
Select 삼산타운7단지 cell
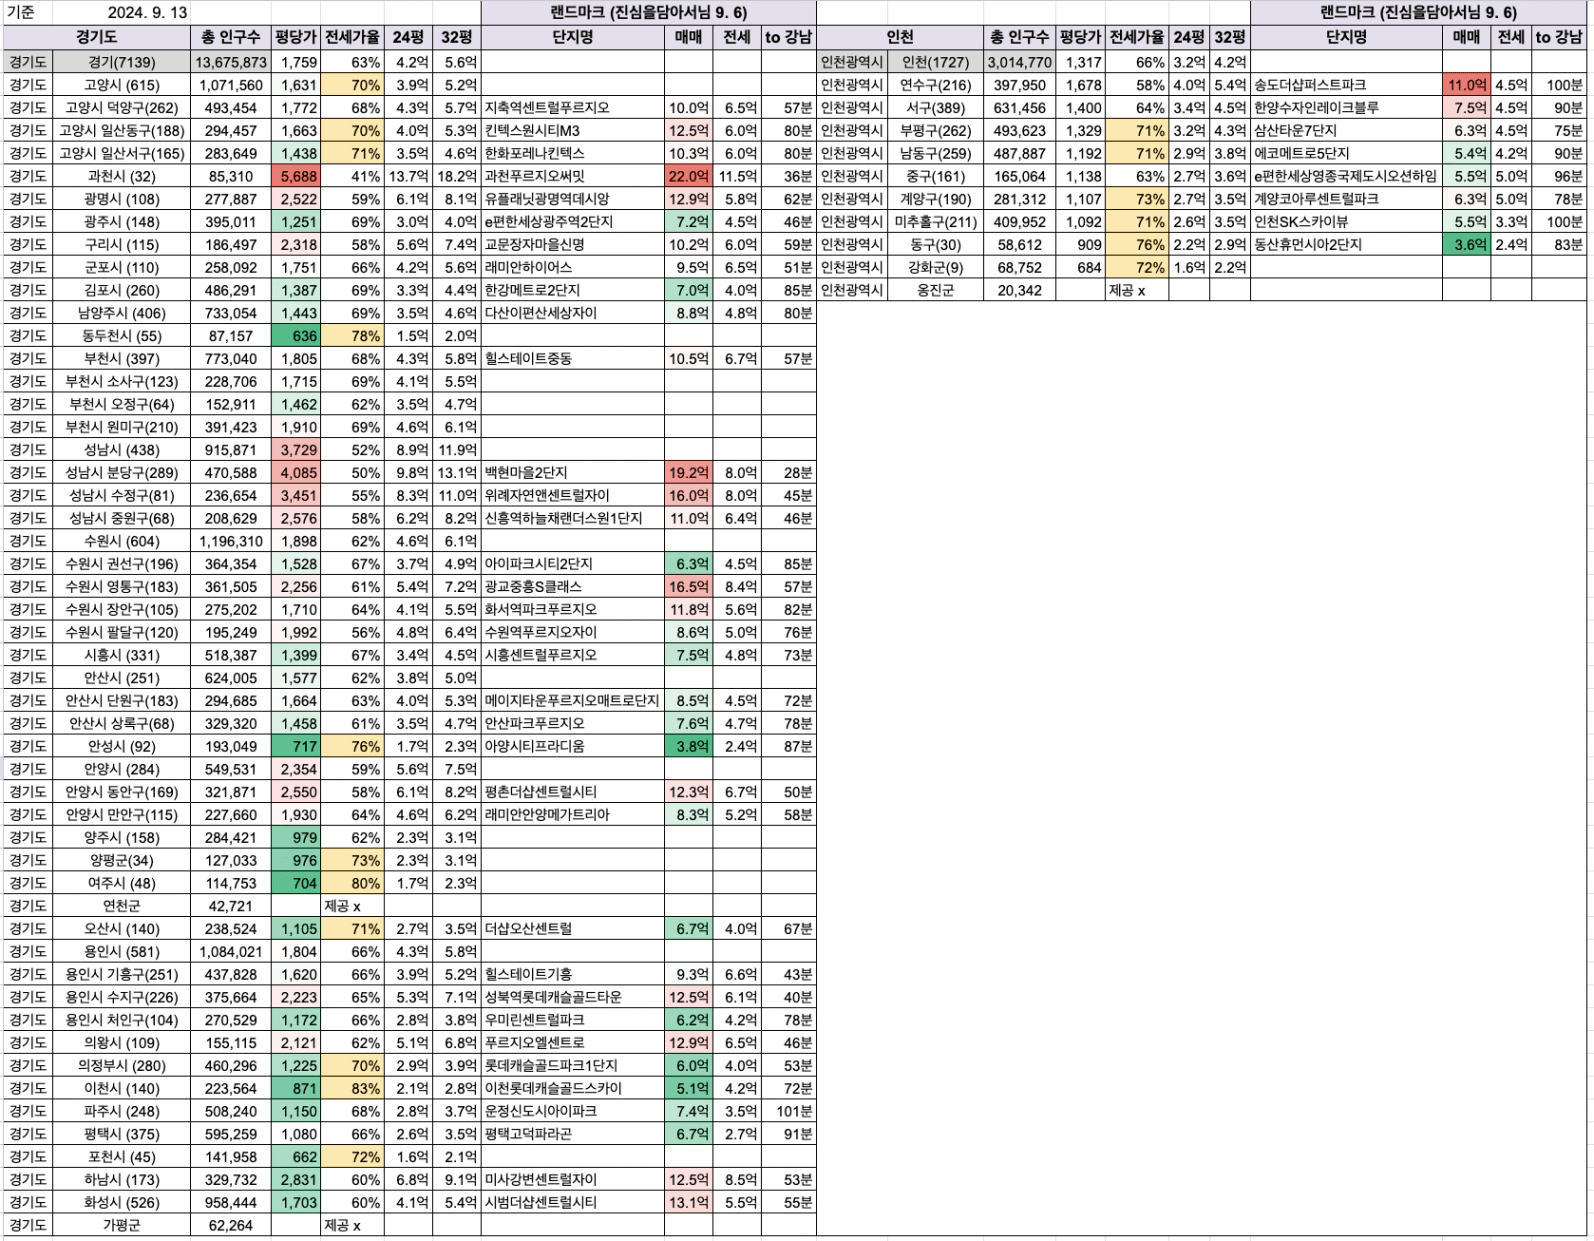pyautogui.click(x=1346, y=131)
